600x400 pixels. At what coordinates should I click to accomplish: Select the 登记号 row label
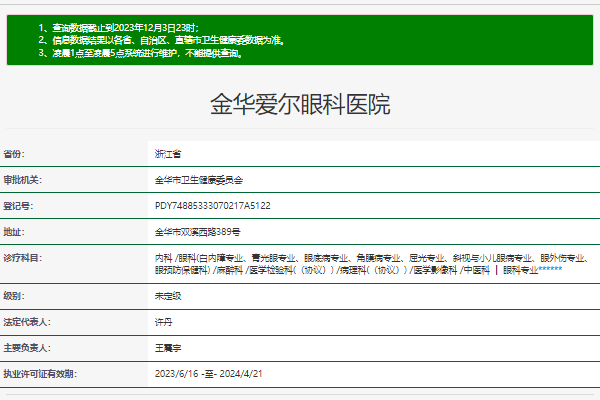pos(18,206)
